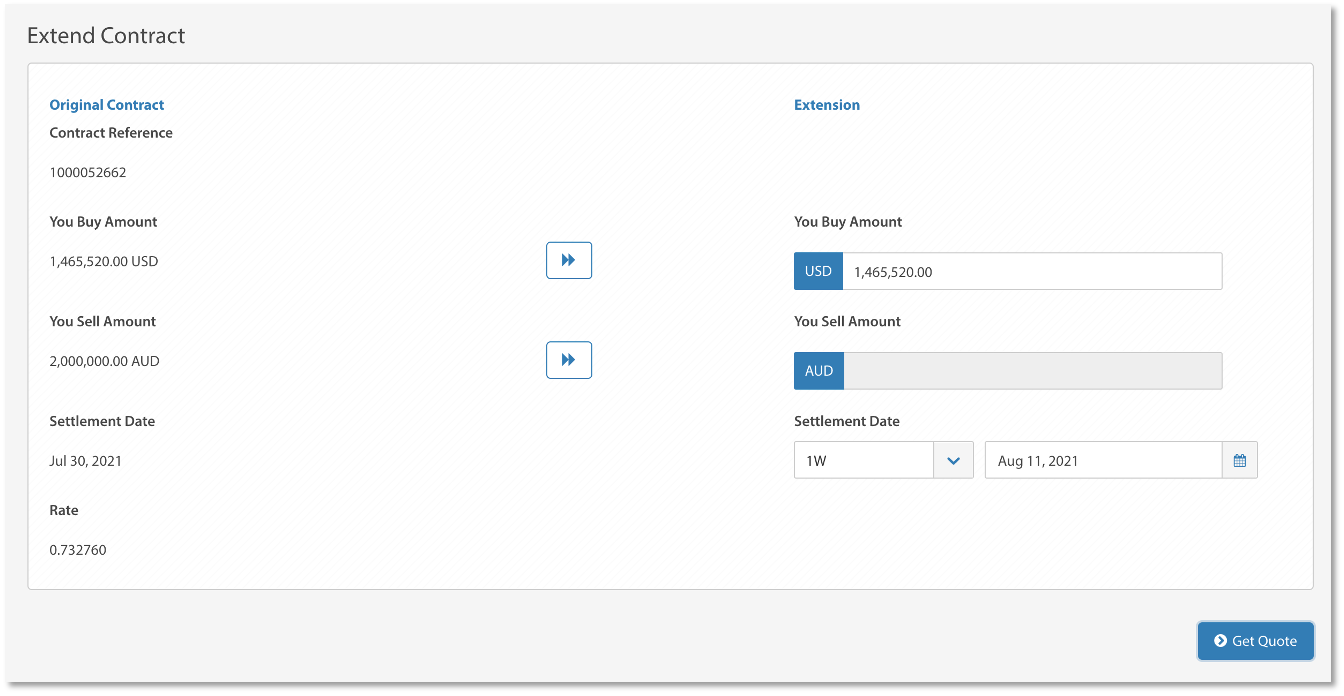Viewport: 1344px width, 696px height.
Task: Click the rate value 0.732760
Action: point(78,550)
